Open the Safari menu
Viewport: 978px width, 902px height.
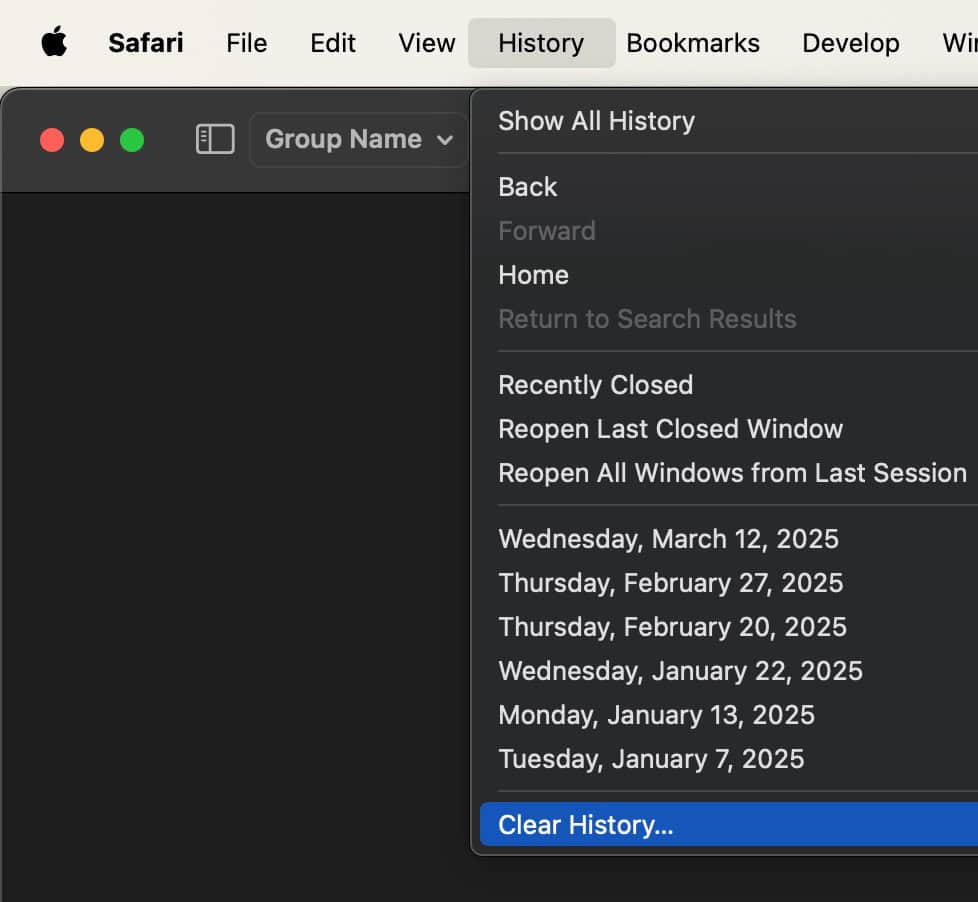(145, 42)
